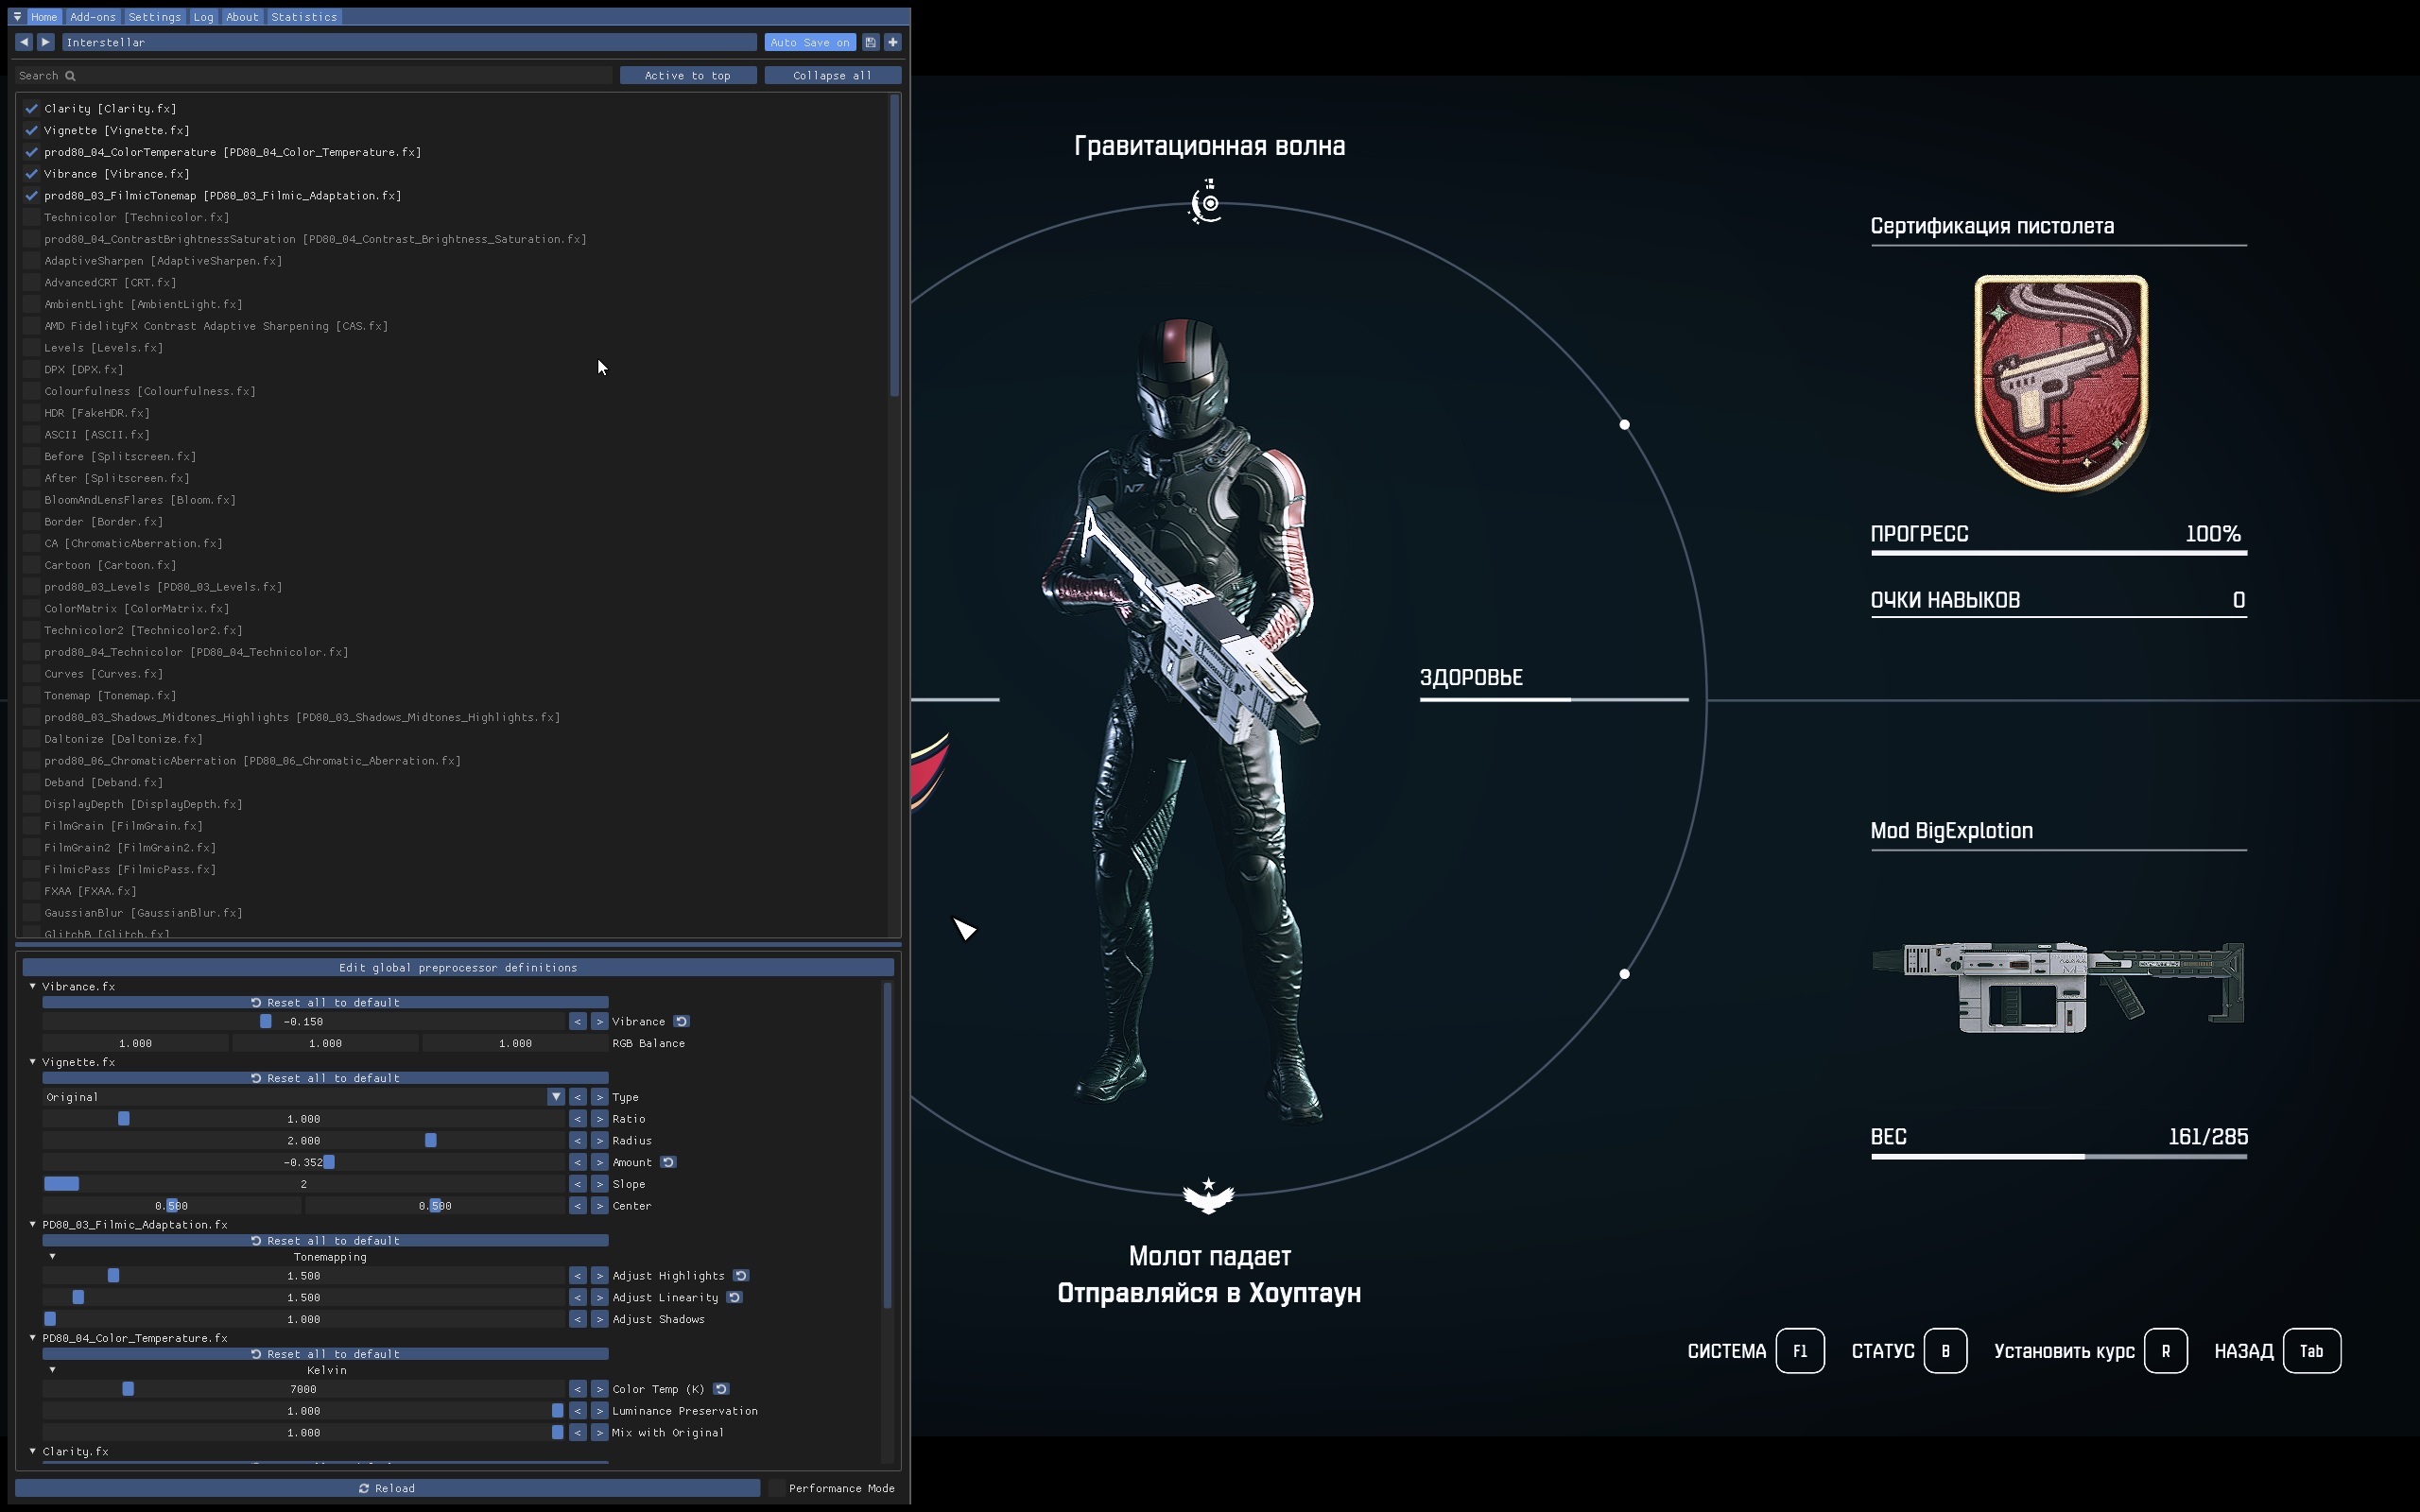The image size is (2420, 1512).
Task: Reset Adjust Highlights with its reset icon
Action: point(740,1275)
